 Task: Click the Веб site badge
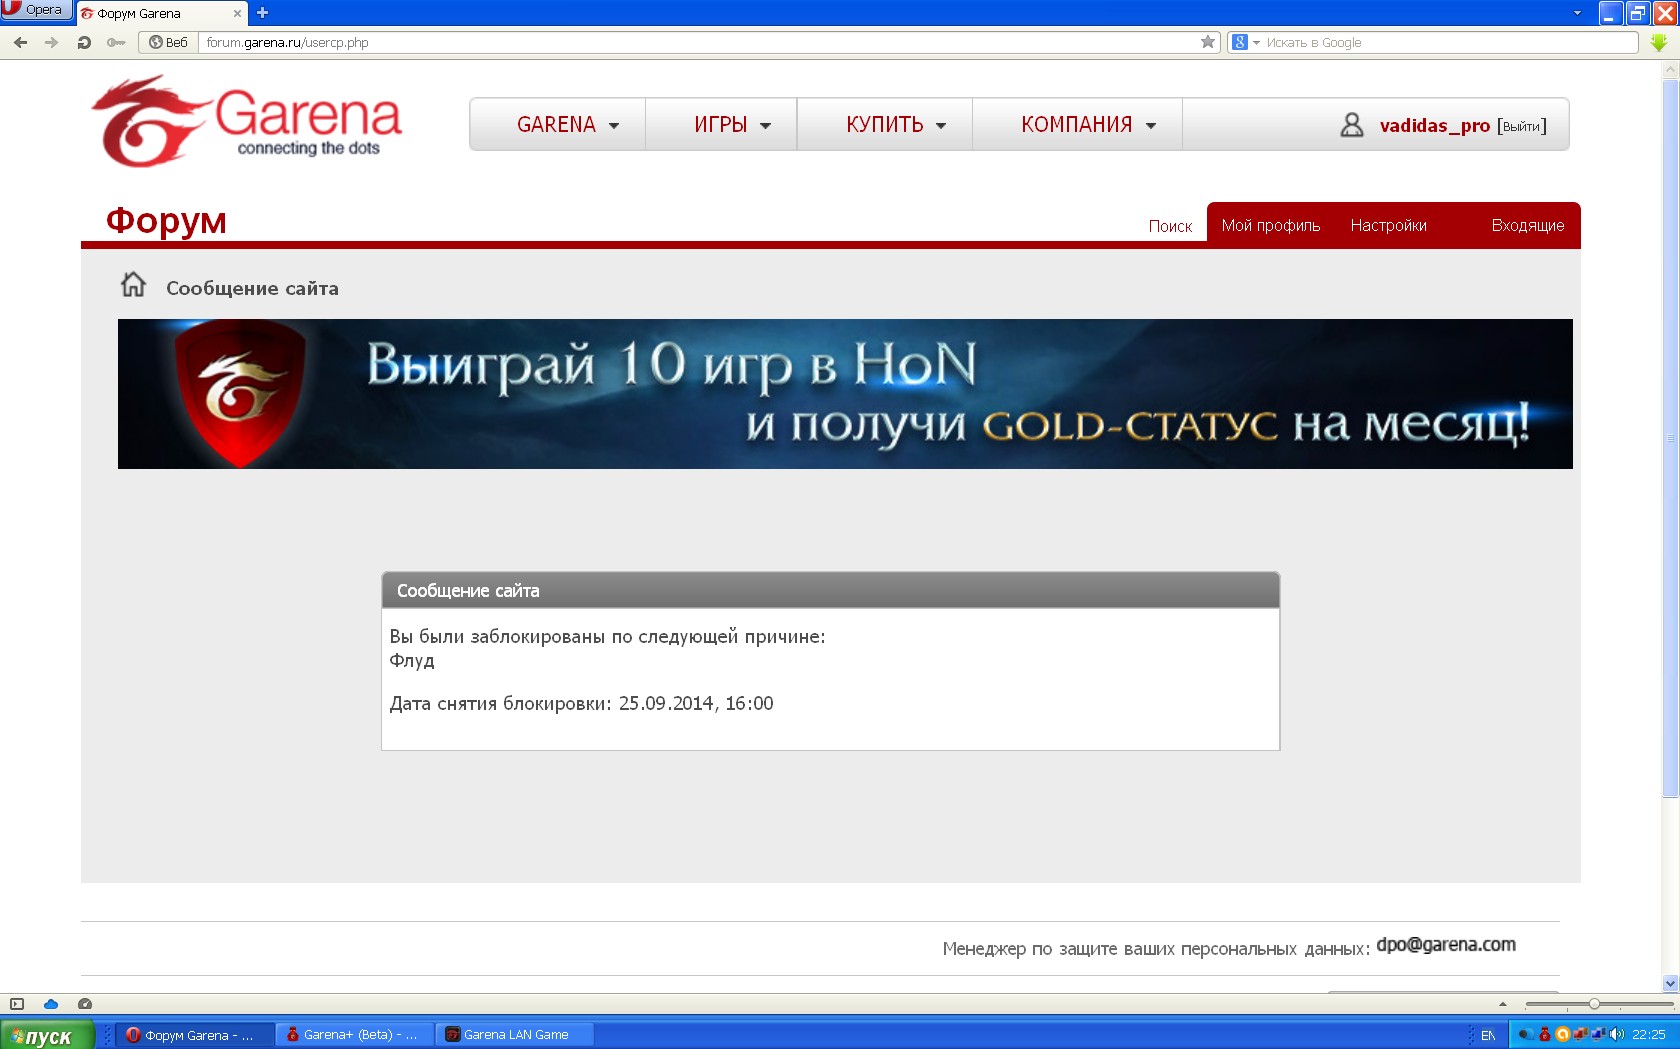tap(168, 42)
